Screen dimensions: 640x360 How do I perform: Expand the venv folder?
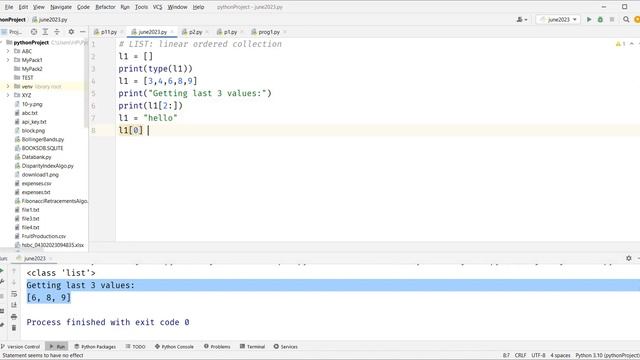[x=8, y=87]
